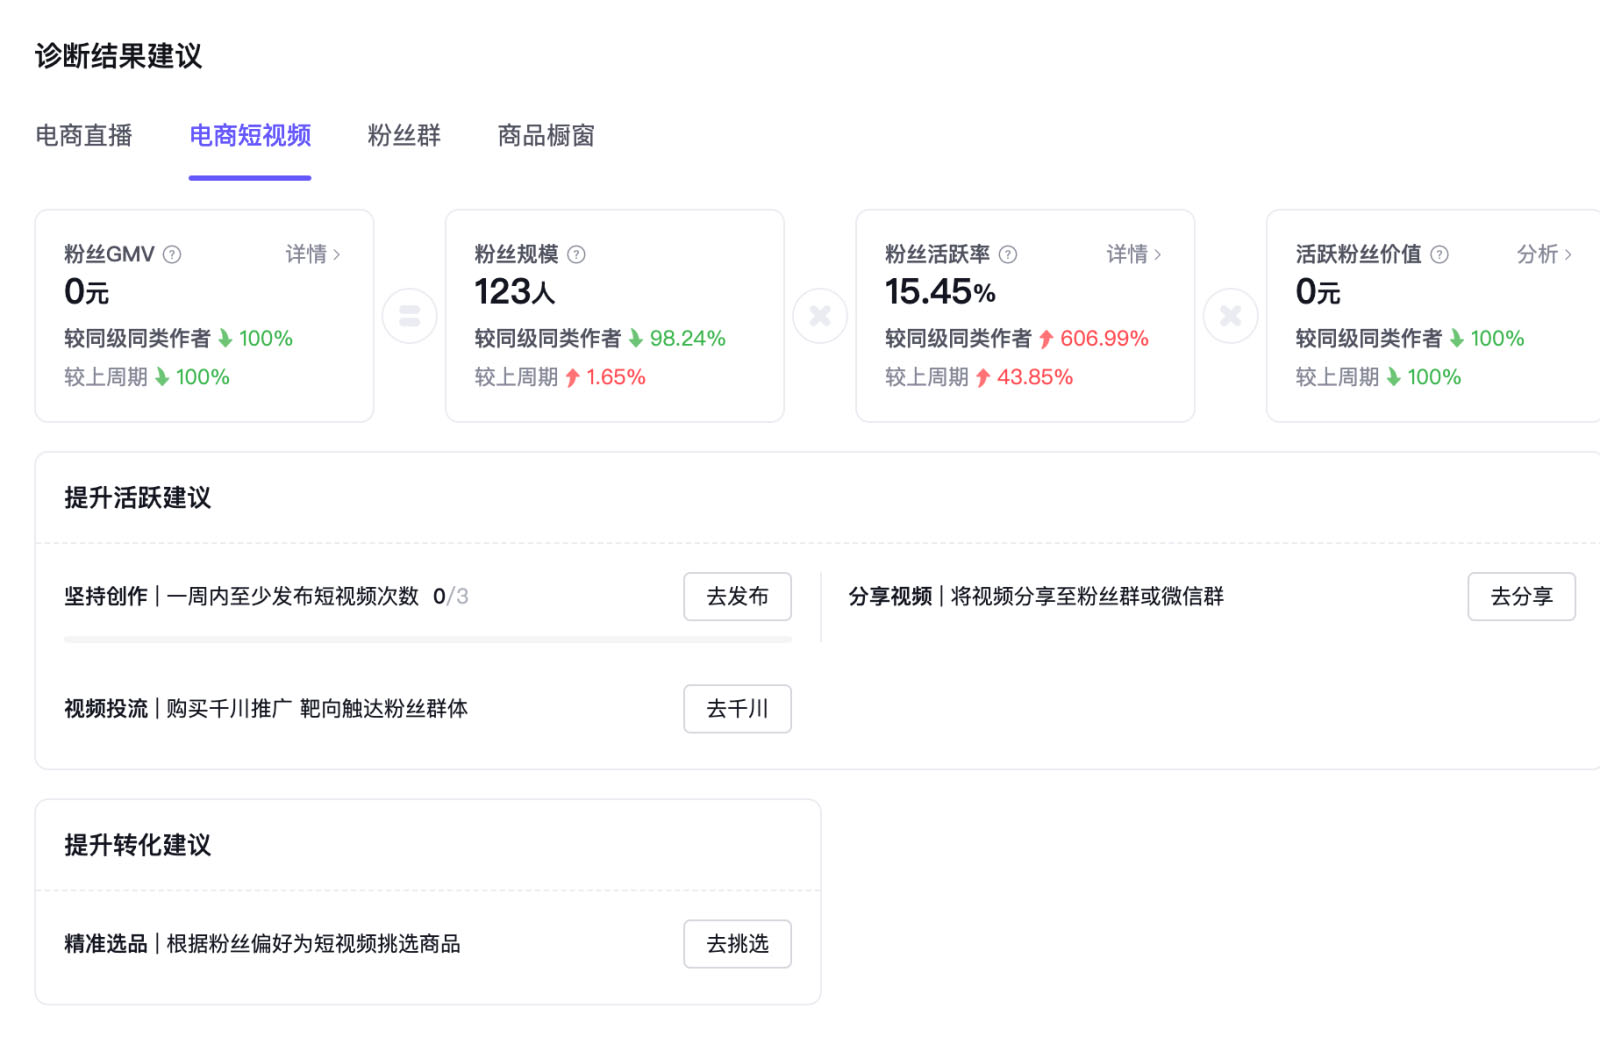1600x1037 pixels.
Task: Click the 123人 fan count value
Action: coord(514,292)
